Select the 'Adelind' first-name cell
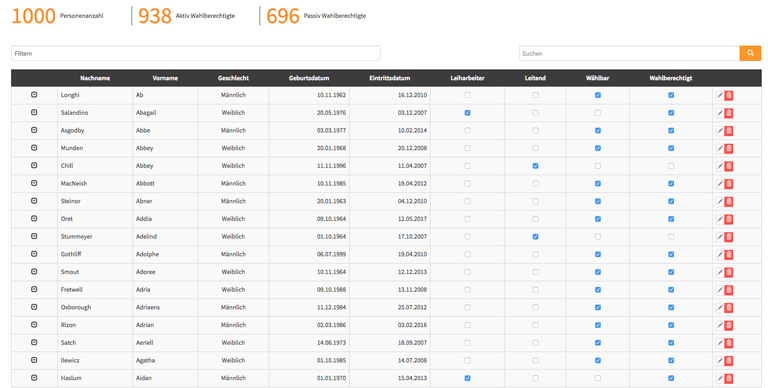 click(x=165, y=237)
